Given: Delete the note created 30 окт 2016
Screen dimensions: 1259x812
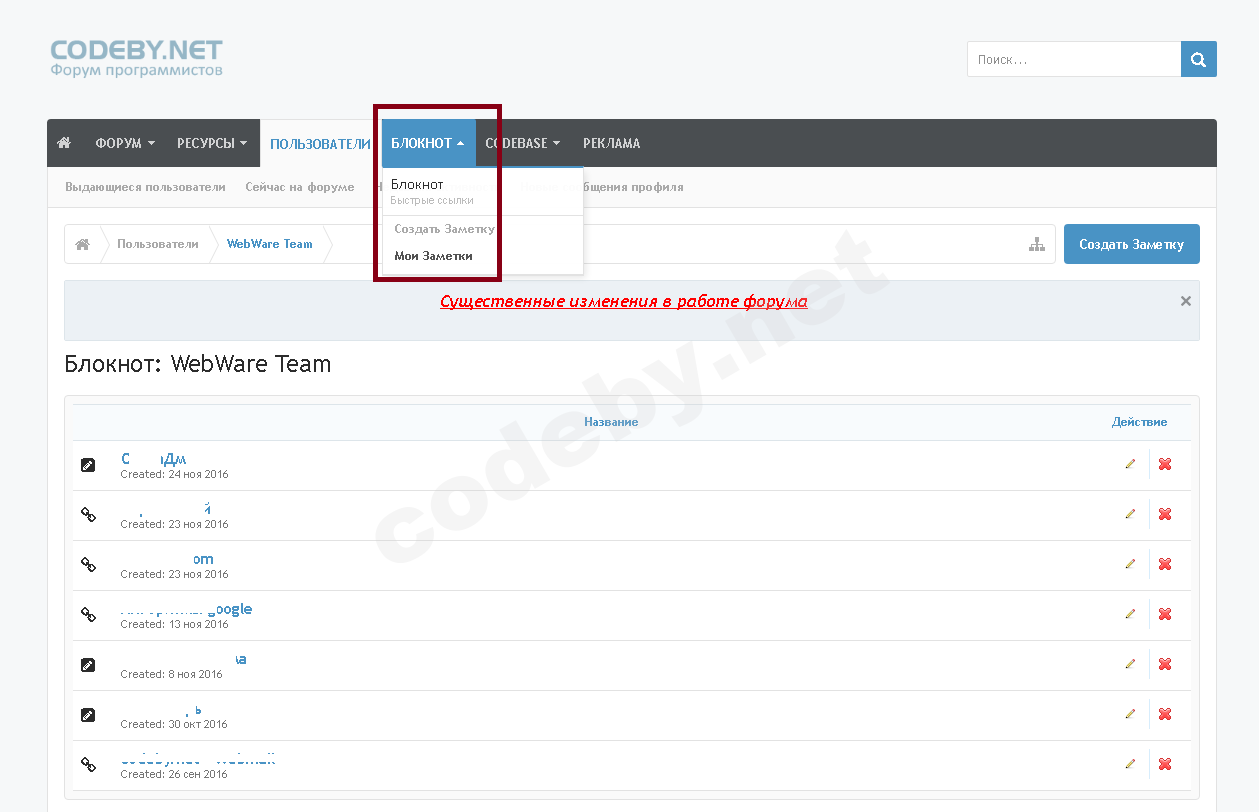Looking at the screenshot, I should (x=1165, y=714).
